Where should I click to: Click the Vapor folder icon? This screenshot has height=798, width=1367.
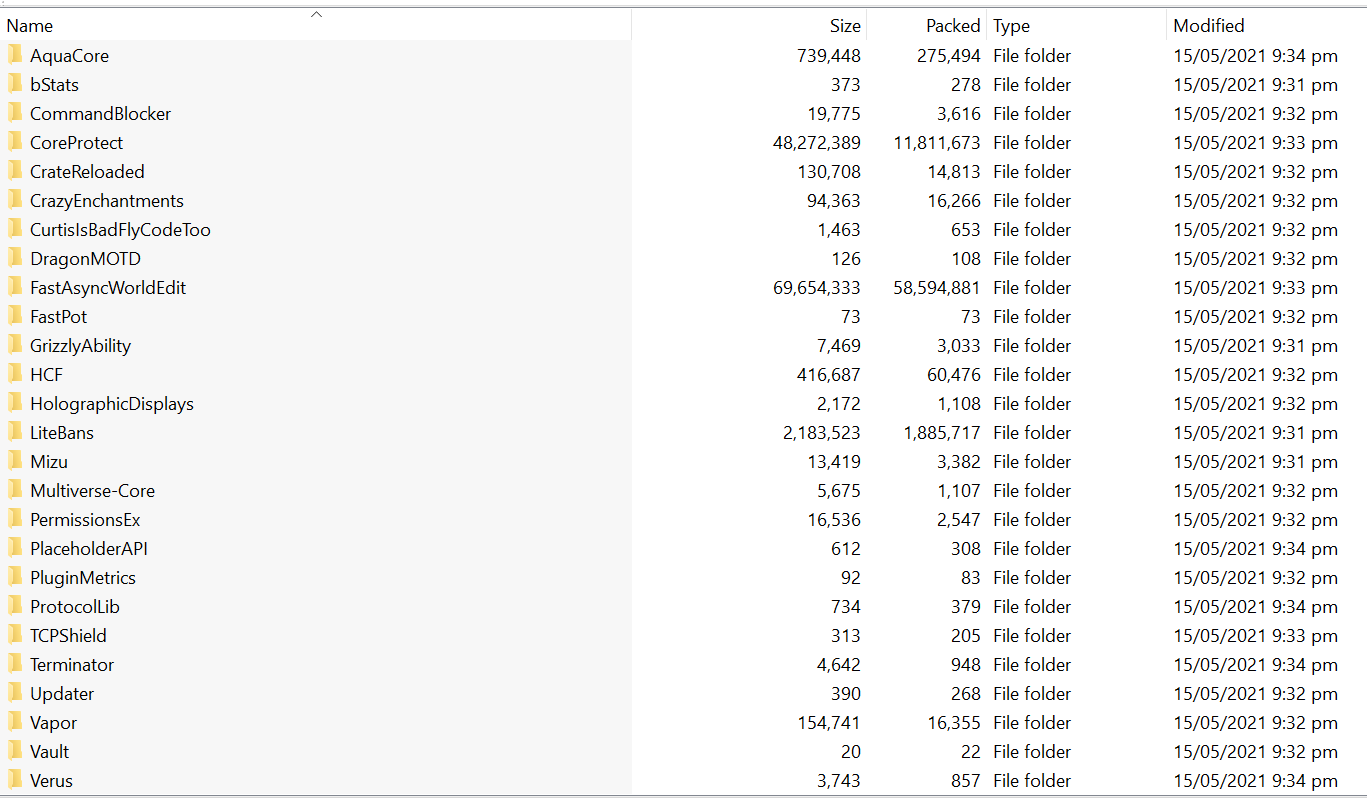[15, 722]
